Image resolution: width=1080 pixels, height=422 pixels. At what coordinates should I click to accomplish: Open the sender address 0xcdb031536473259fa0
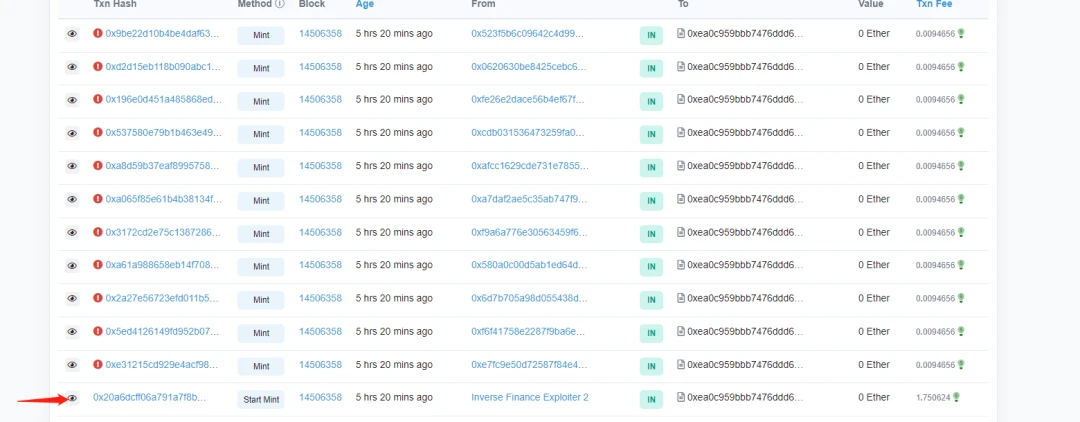[x=528, y=132]
